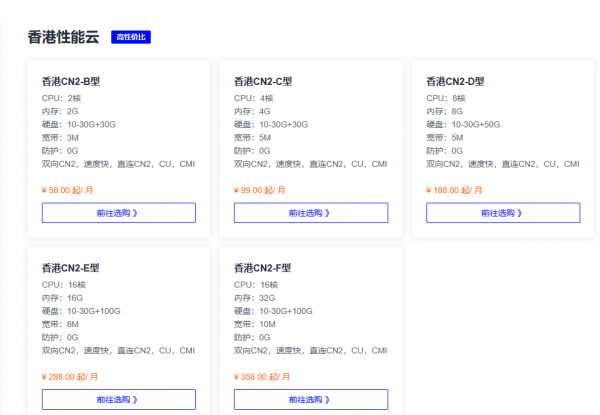Viewport: 600px width, 415px height.
Task: Click 硬盘: 10-30G+30G in the B型 card
Action: tap(79, 124)
